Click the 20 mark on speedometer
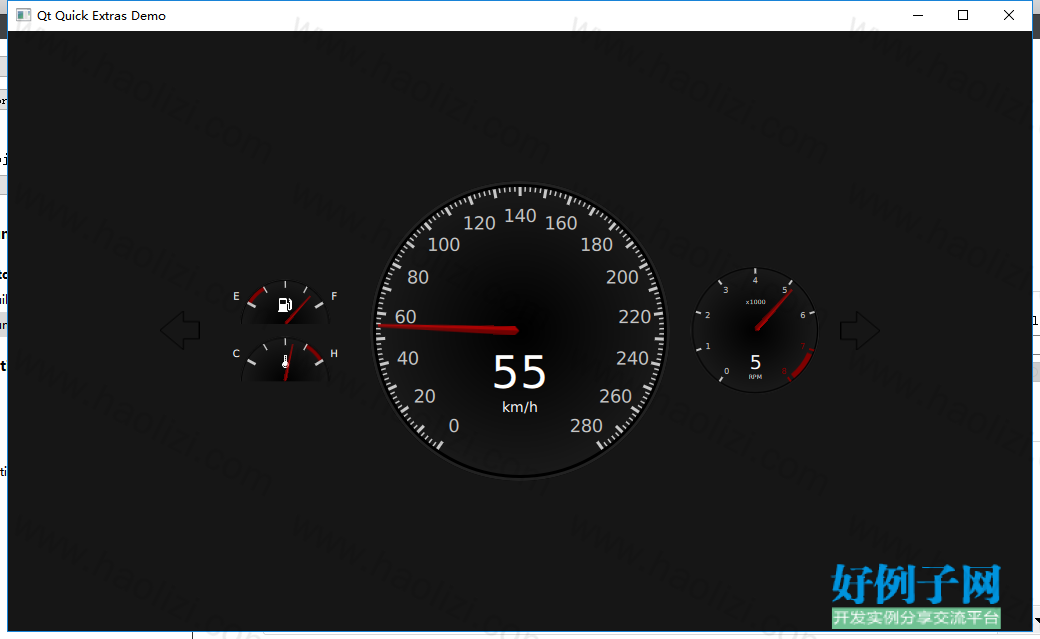The image size is (1040, 639). (x=424, y=396)
